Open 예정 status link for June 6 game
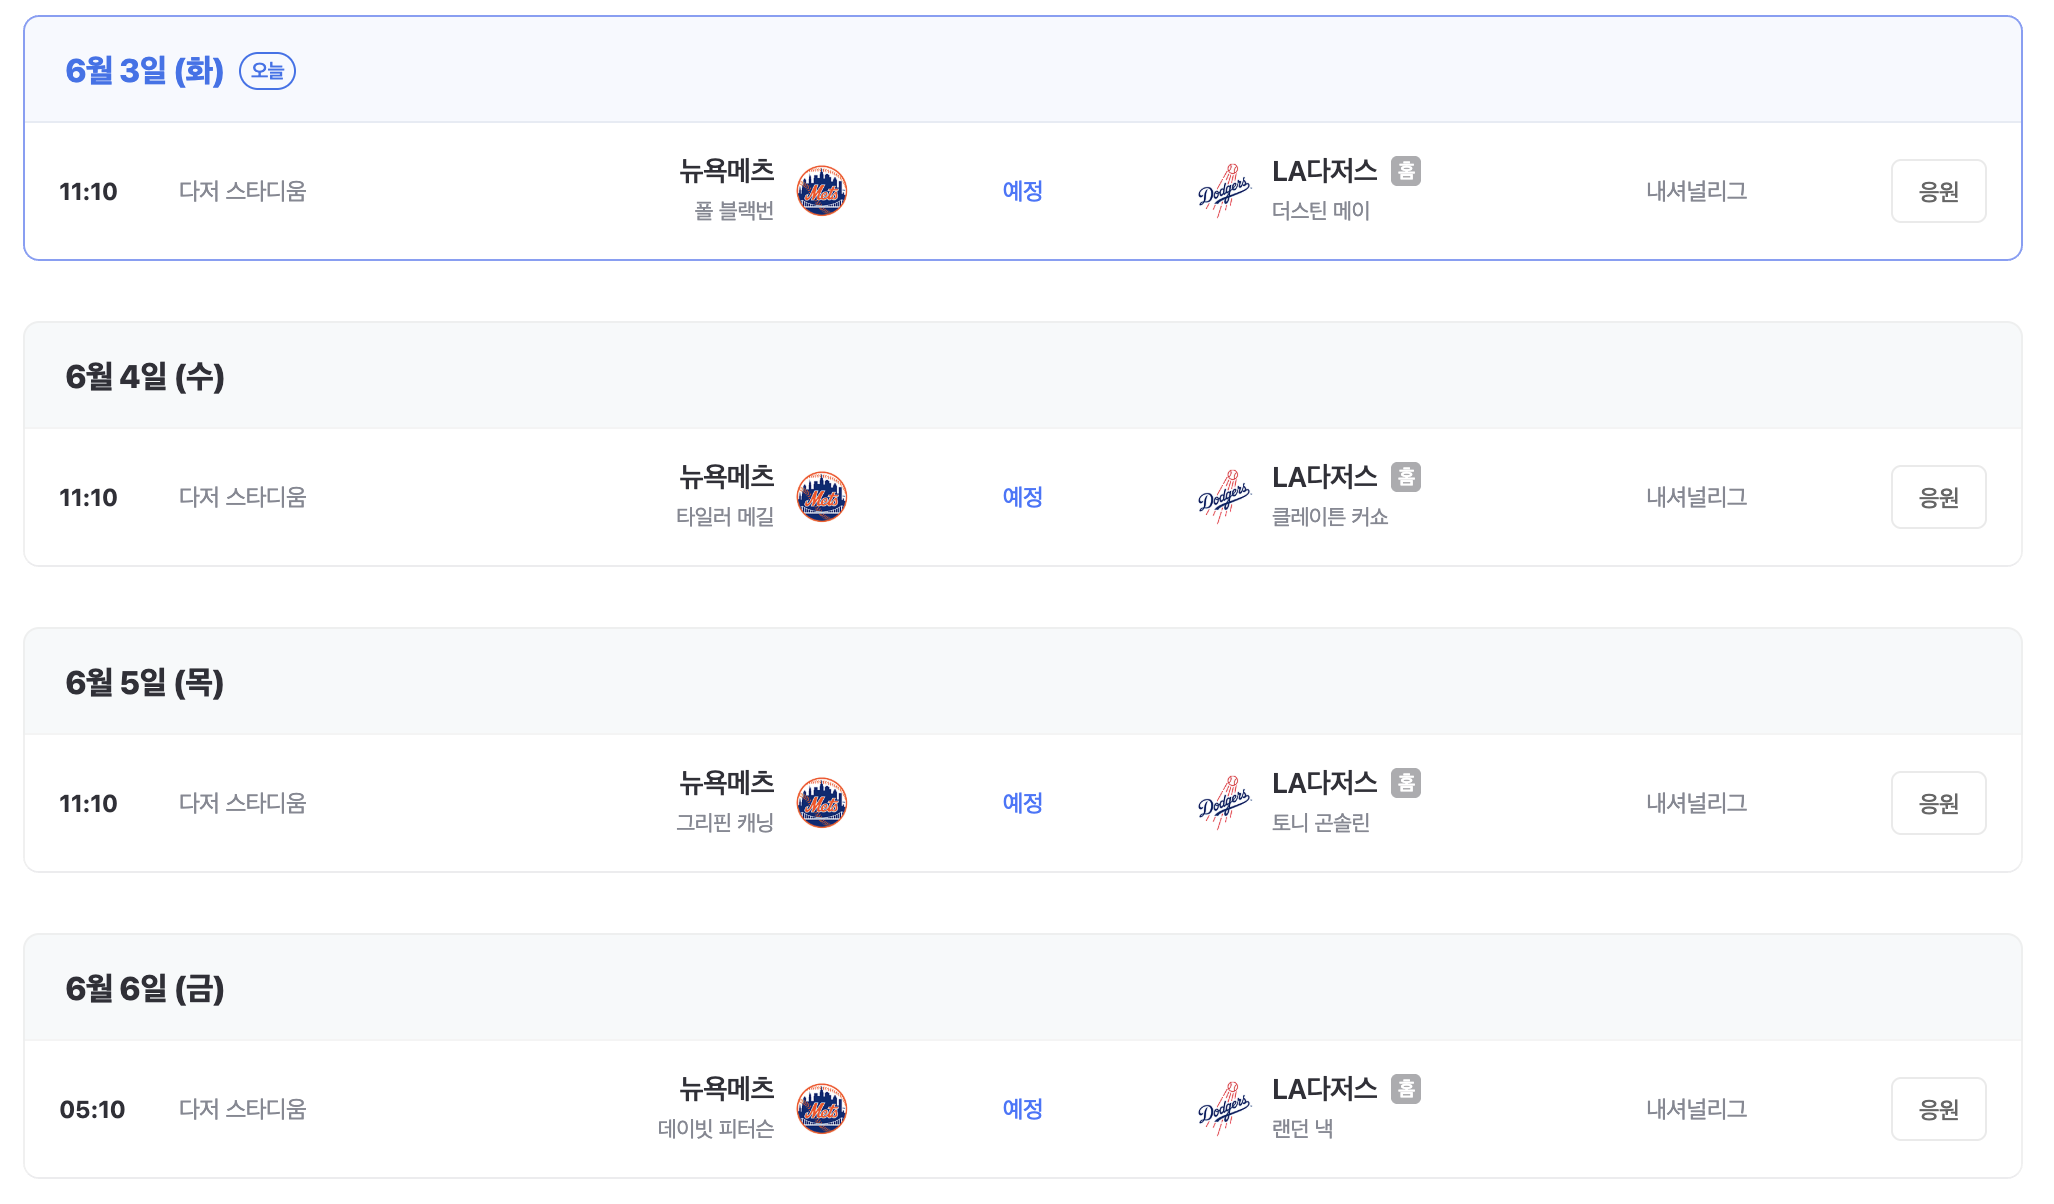The height and width of the screenshot is (1204, 2054). click(1023, 1109)
